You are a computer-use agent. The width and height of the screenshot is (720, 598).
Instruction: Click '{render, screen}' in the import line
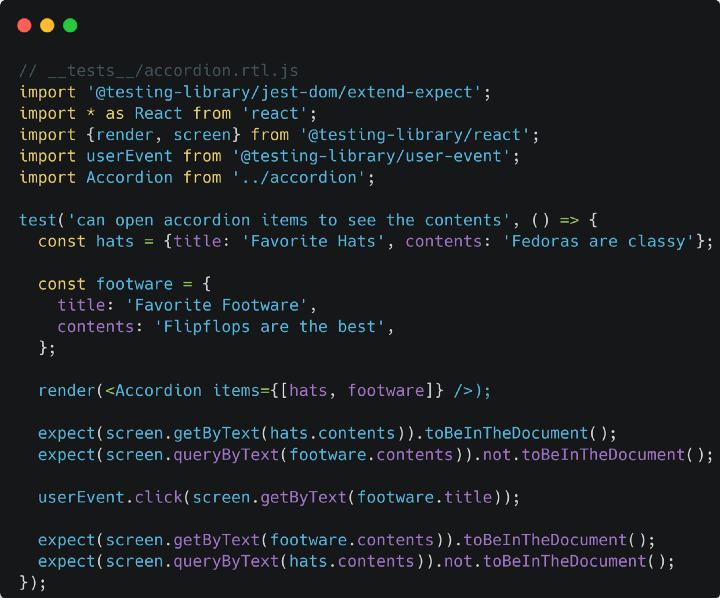[163, 135]
